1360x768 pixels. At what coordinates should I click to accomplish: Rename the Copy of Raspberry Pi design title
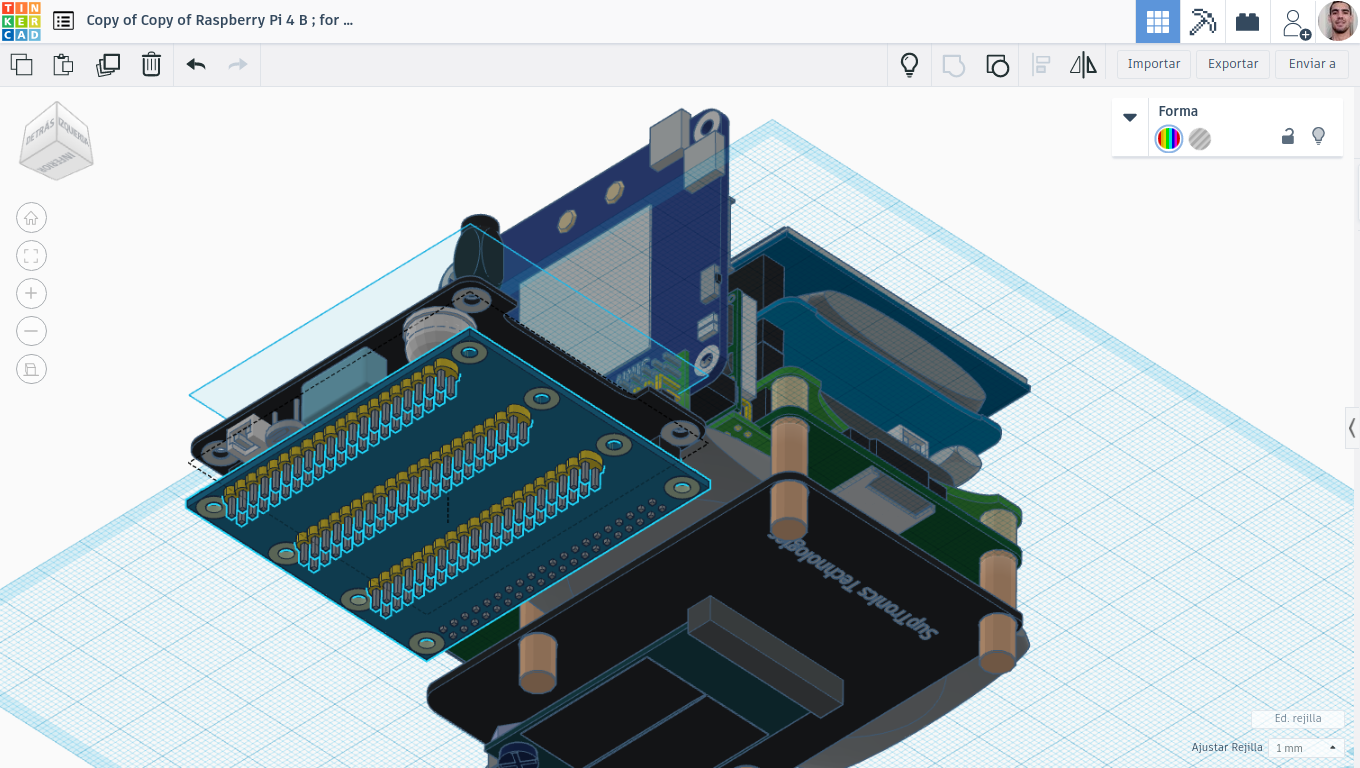coord(219,20)
